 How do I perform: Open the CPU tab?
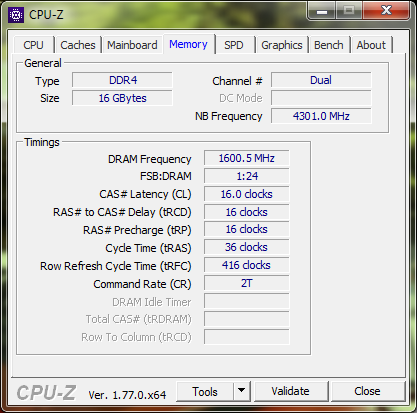click(33, 45)
